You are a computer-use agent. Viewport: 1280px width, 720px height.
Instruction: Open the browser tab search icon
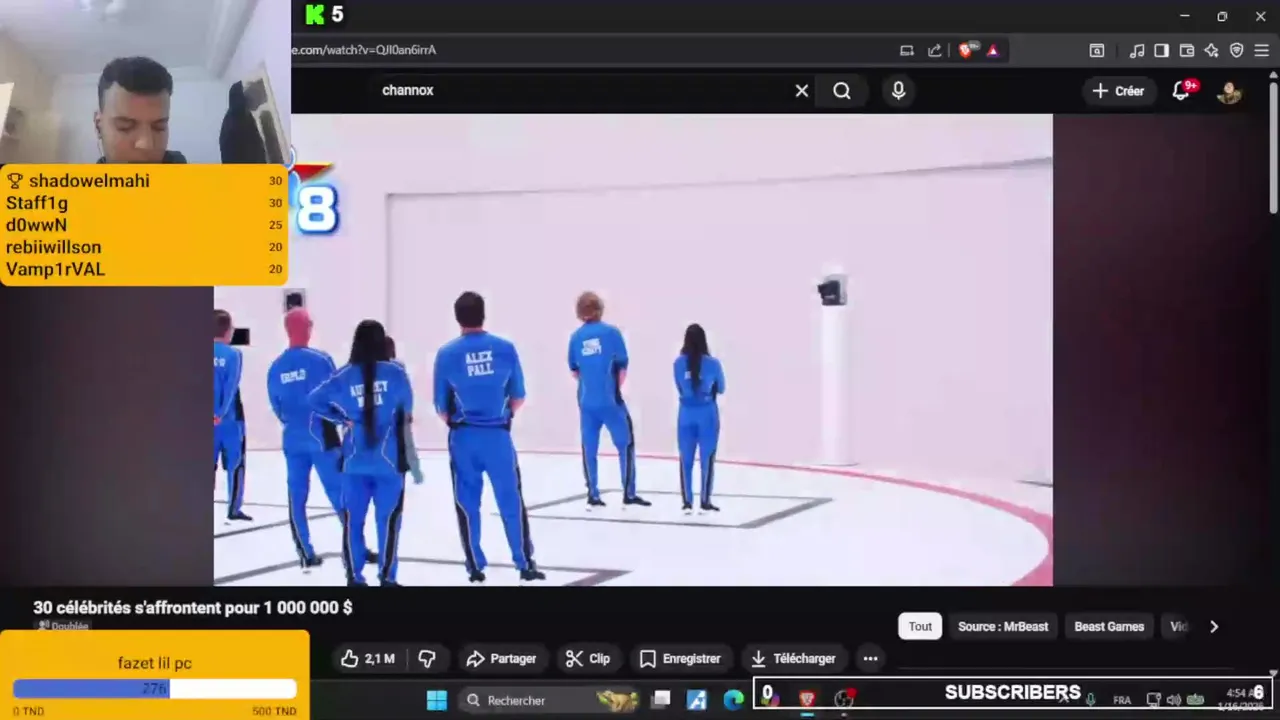coord(1097,50)
